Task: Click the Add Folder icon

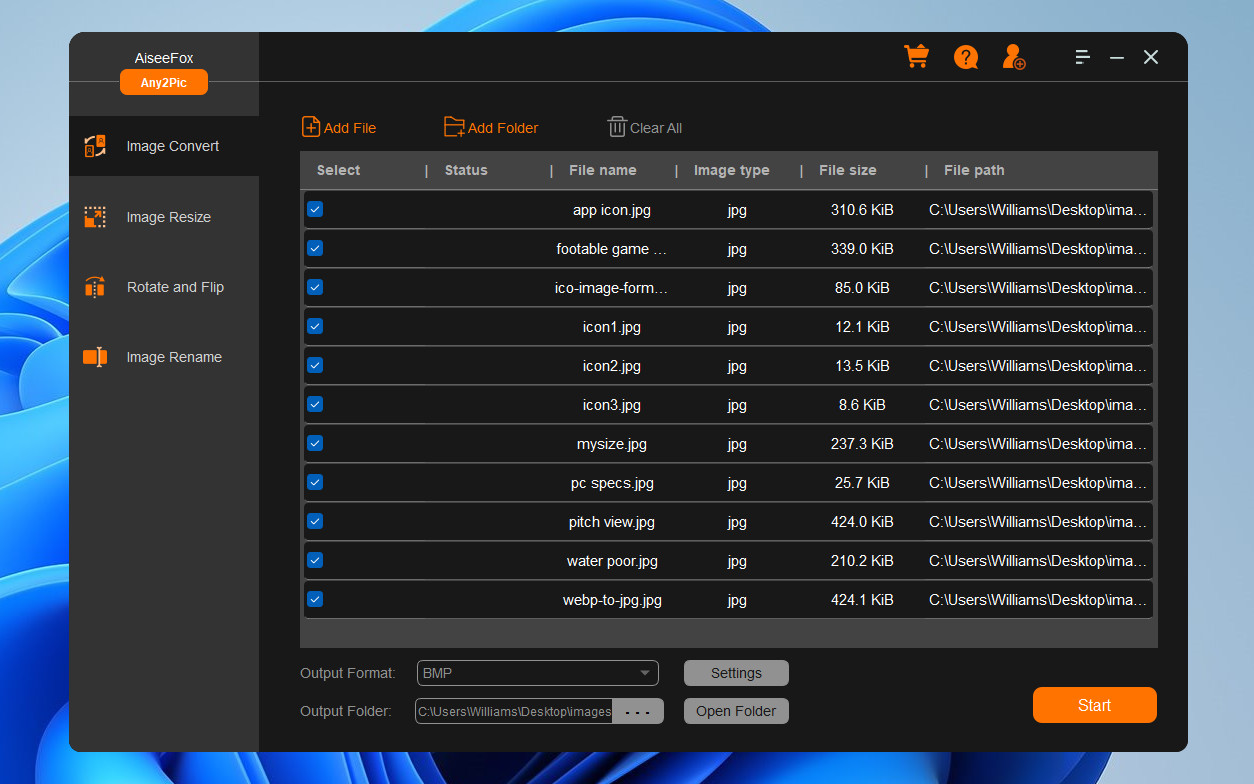Action: 454,127
